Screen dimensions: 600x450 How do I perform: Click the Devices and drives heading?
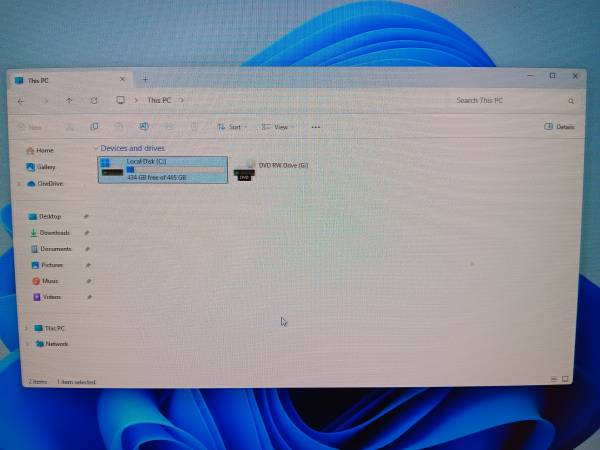133,148
